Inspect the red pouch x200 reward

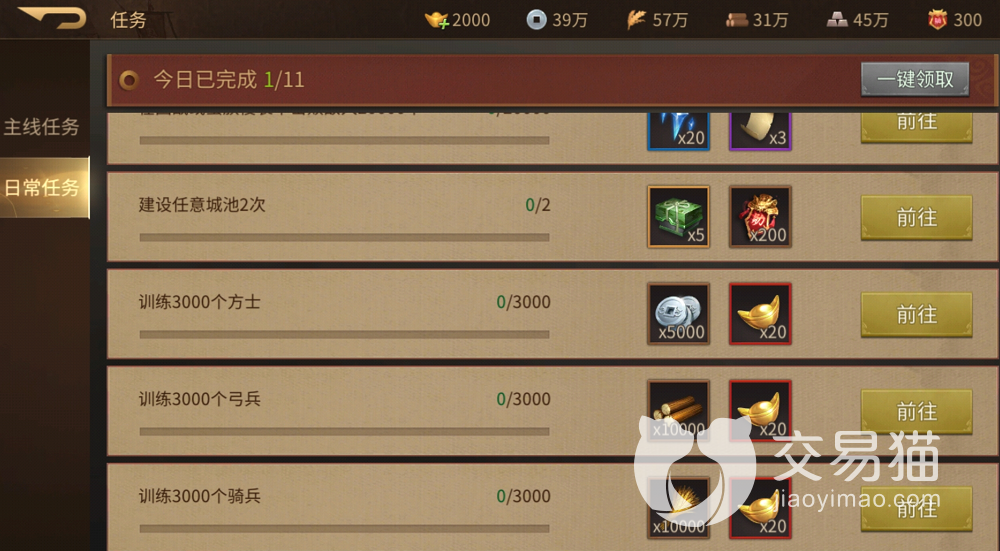(760, 217)
